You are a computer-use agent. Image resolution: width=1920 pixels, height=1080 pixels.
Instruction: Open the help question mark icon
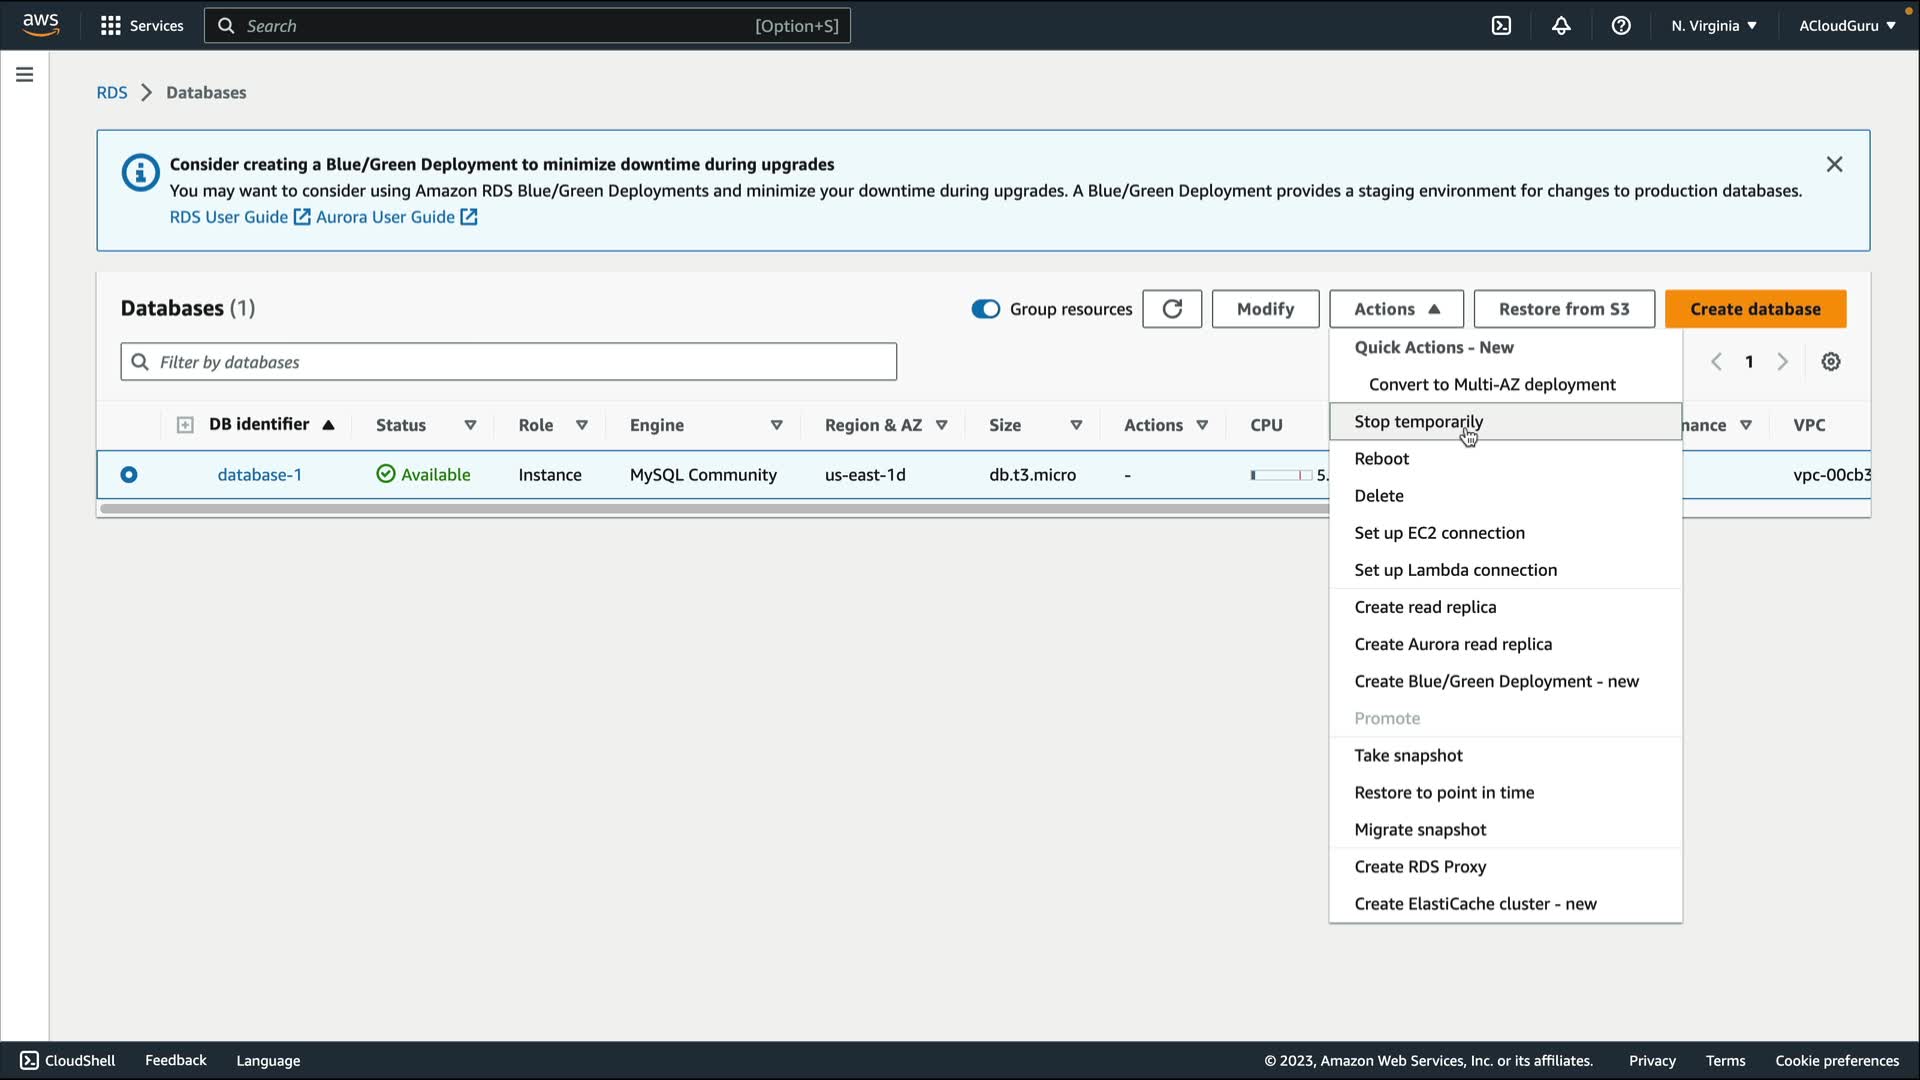1621,26
